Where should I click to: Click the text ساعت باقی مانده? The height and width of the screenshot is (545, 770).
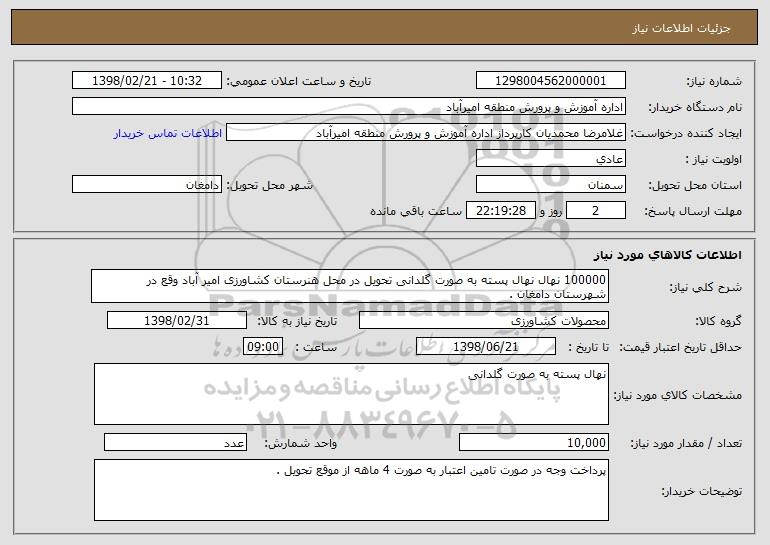point(416,211)
